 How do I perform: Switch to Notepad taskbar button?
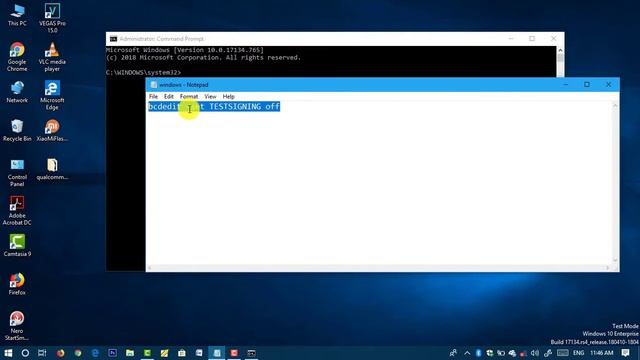(x=217, y=353)
